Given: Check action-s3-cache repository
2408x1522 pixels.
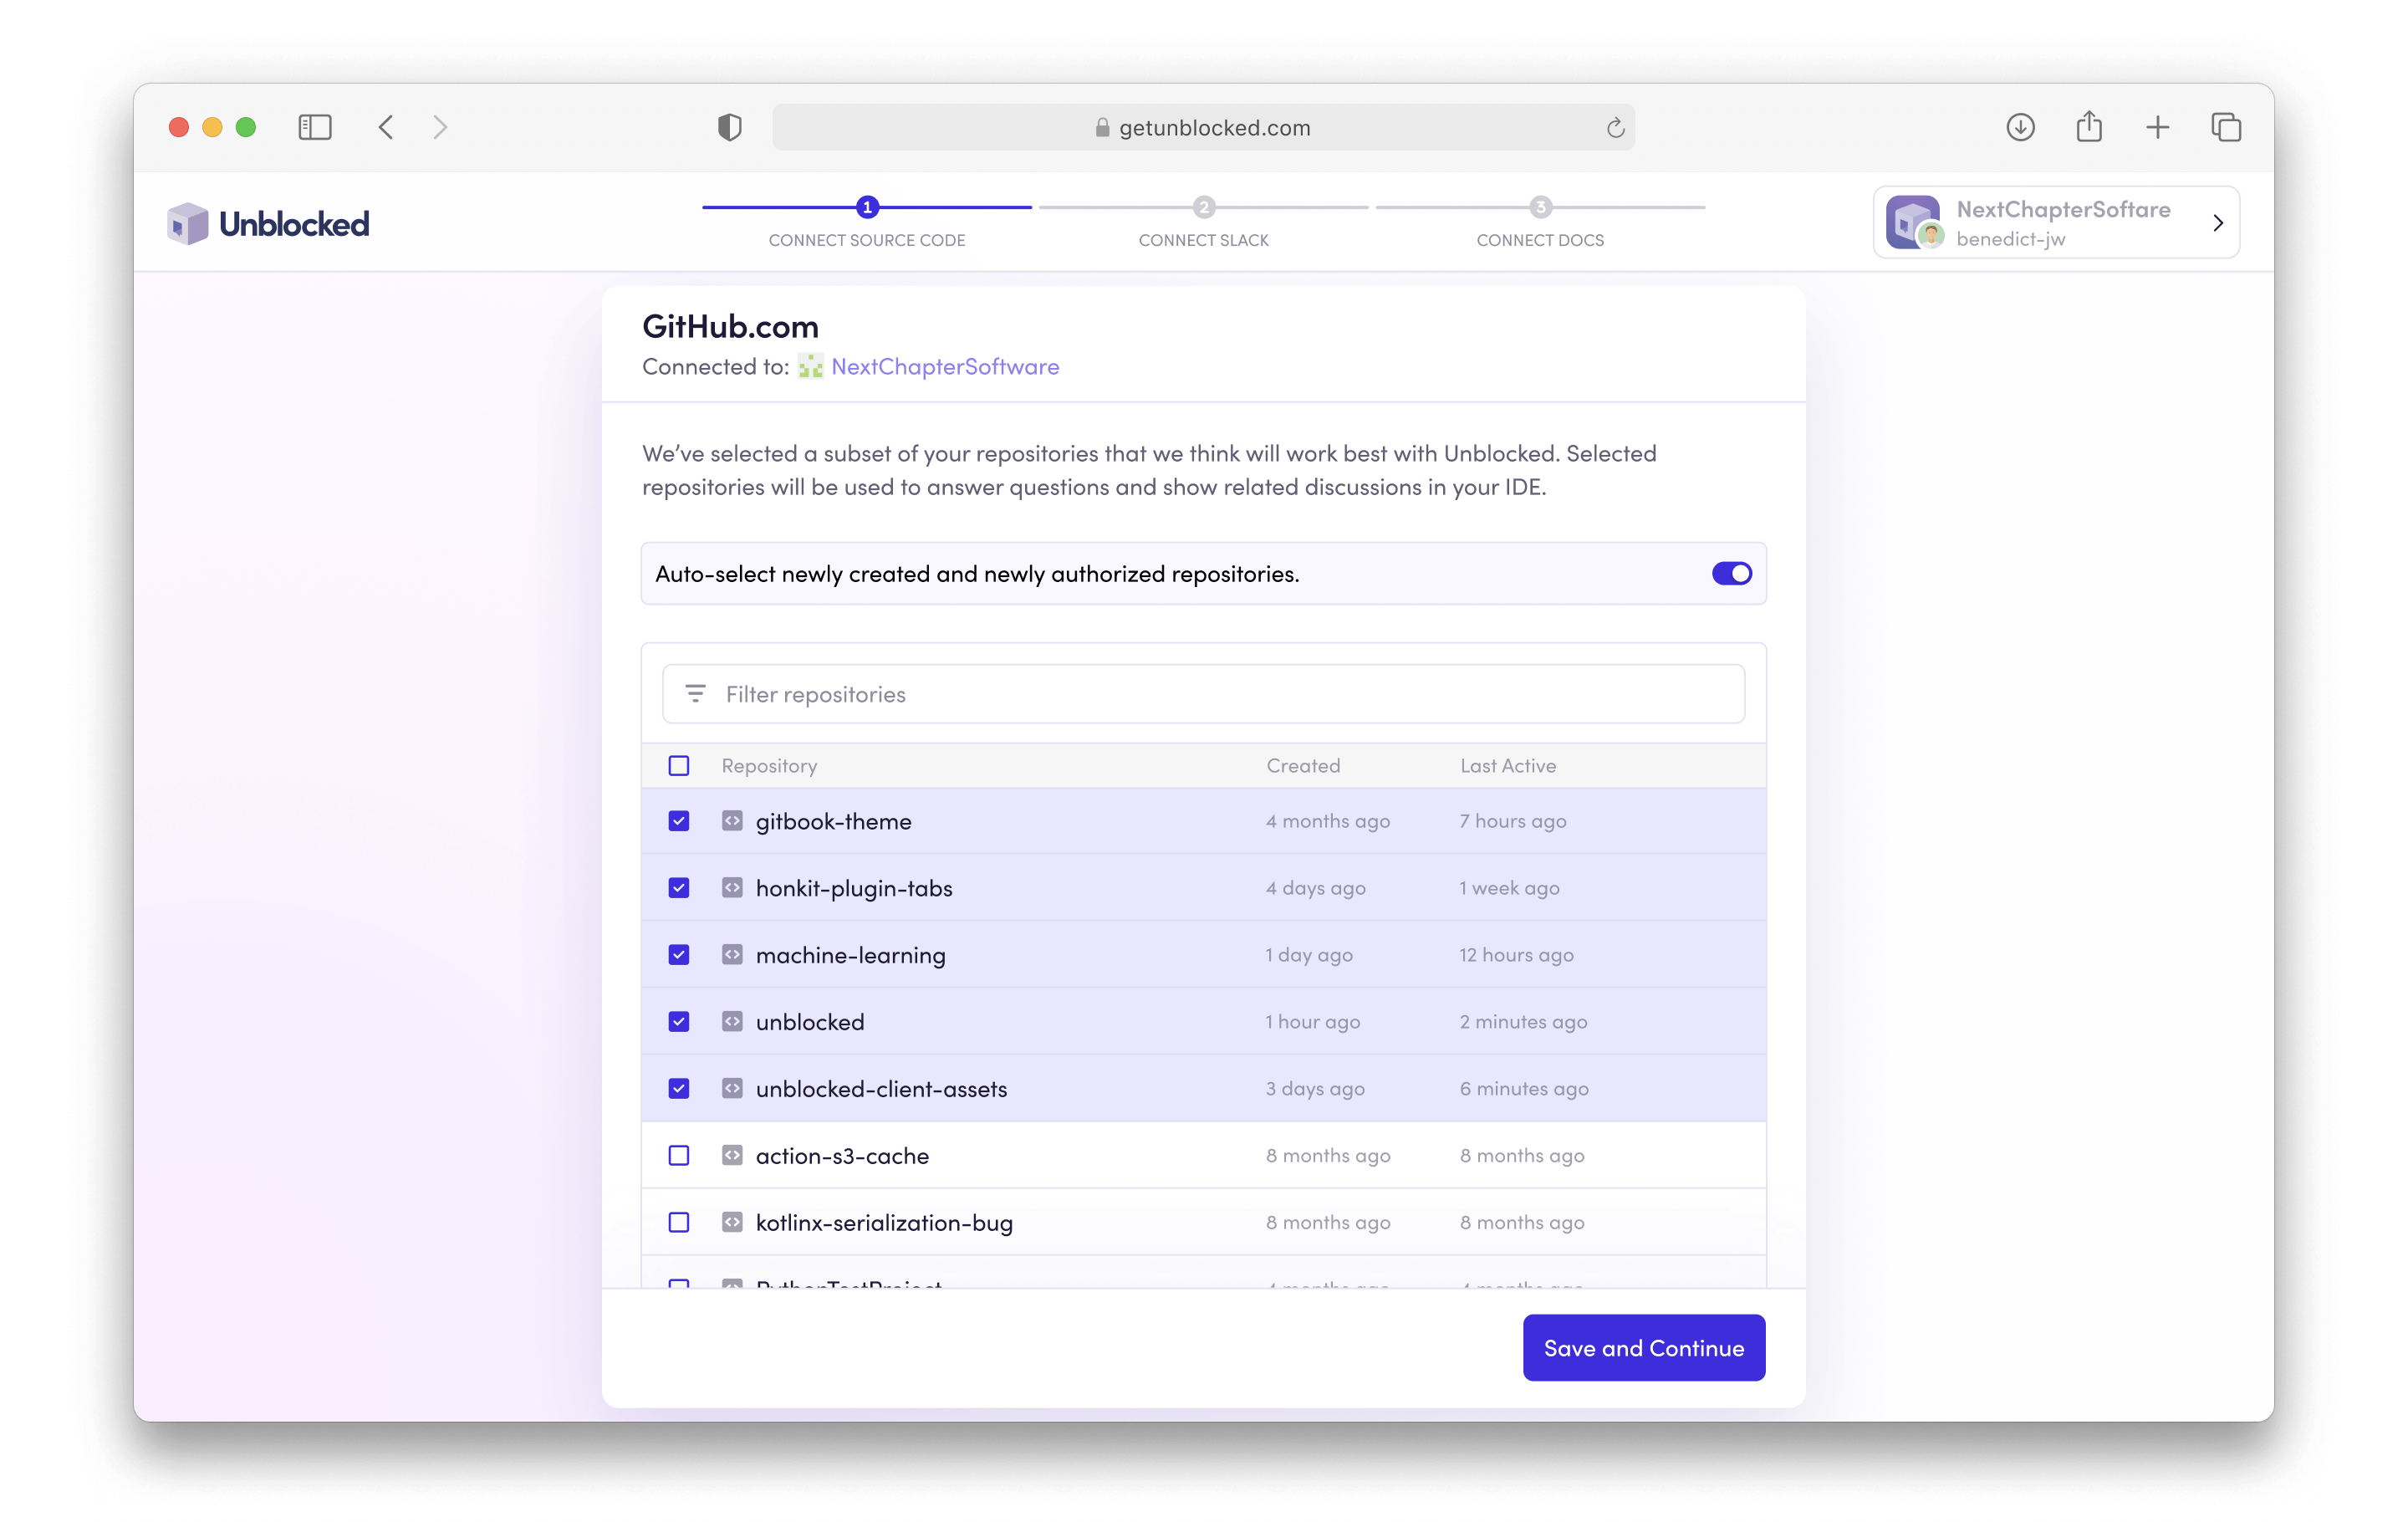Looking at the screenshot, I should pyautogui.click(x=679, y=1156).
